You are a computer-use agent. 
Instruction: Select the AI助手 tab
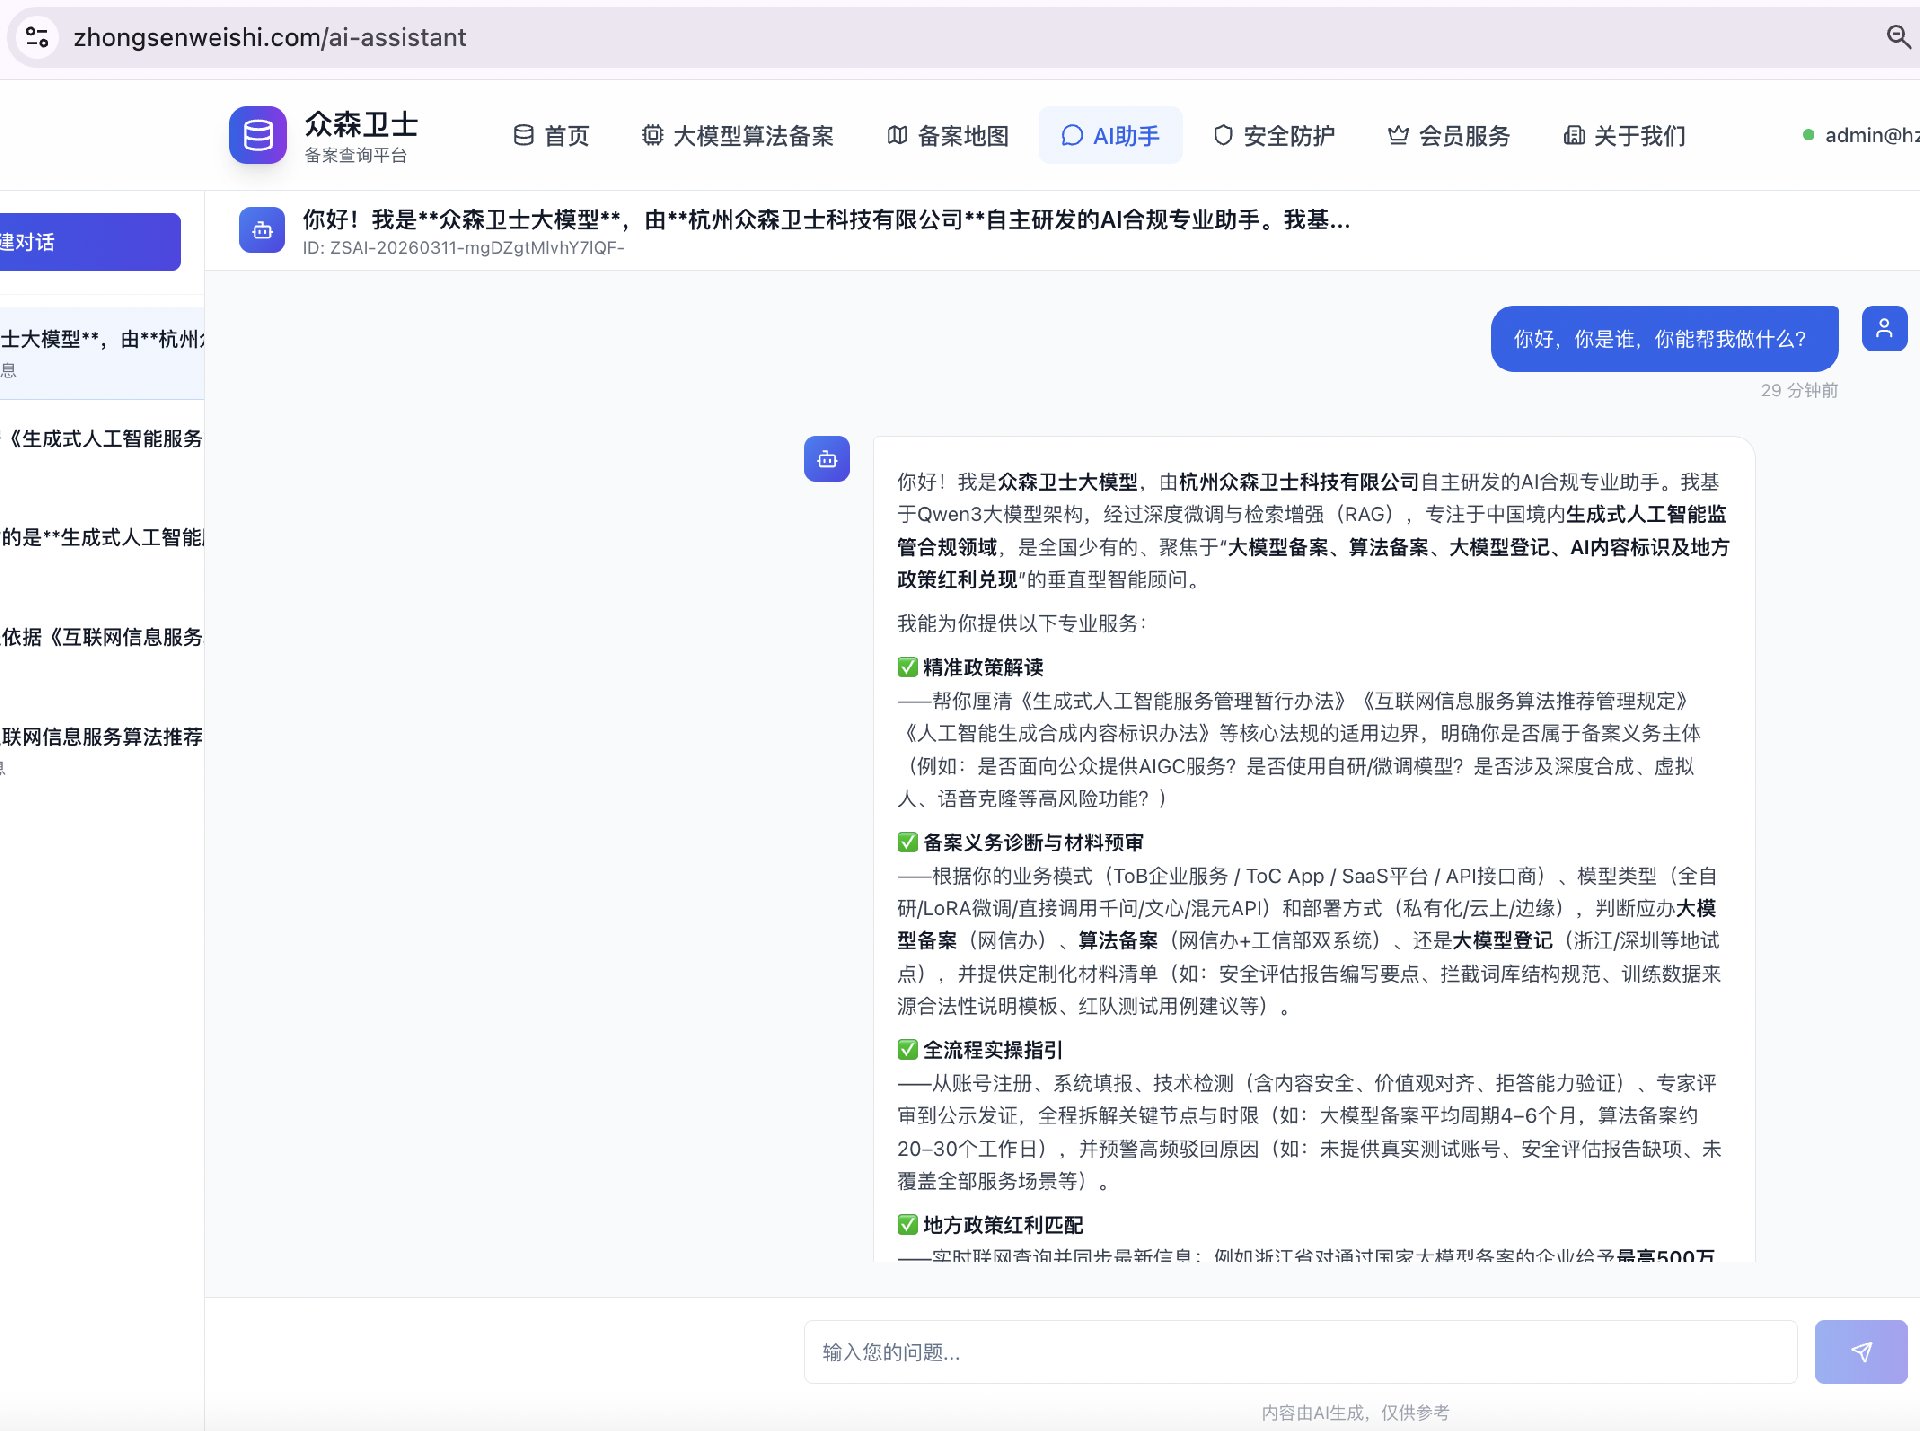click(1110, 135)
